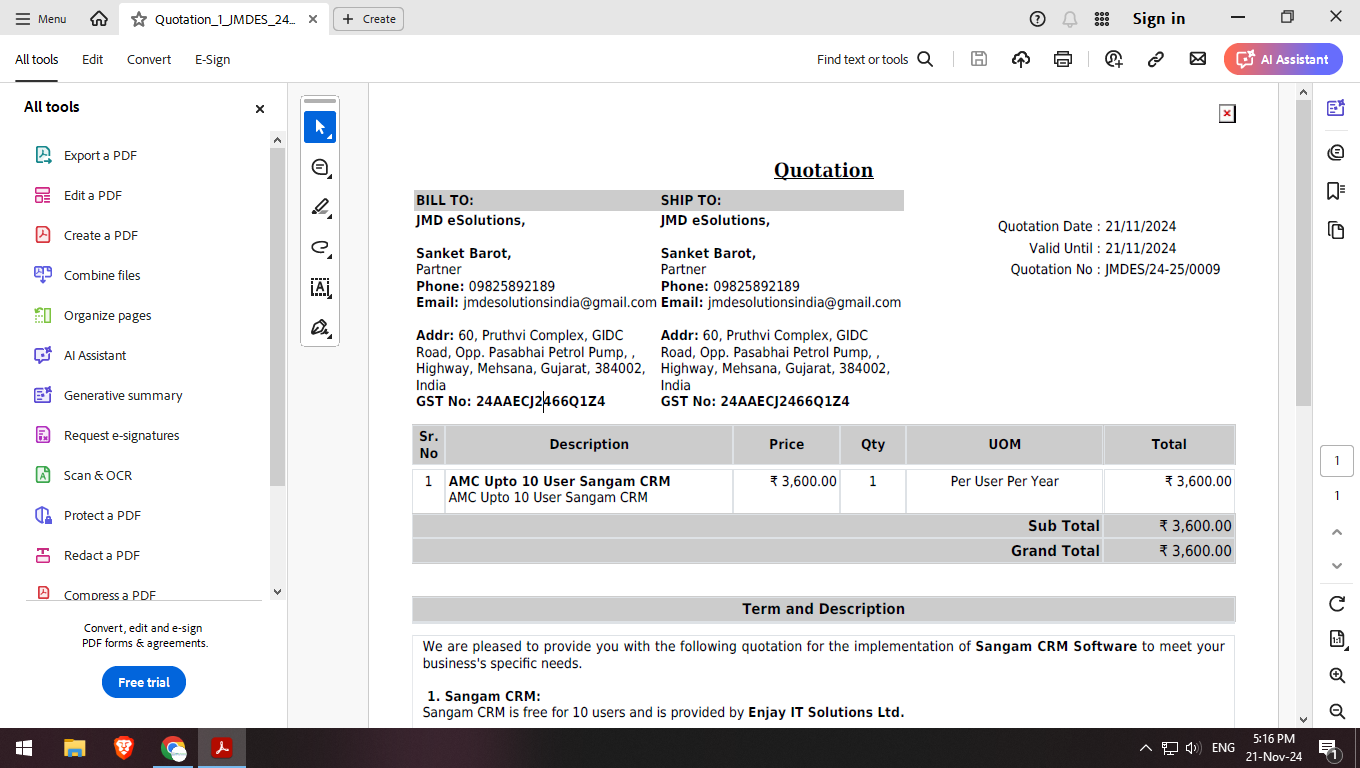Click Sign in

coord(1159,19)
